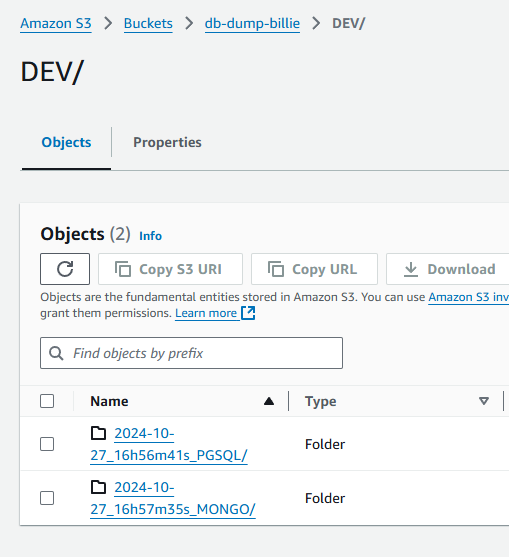Focus the Find objects by prefix field

point(191,353)
